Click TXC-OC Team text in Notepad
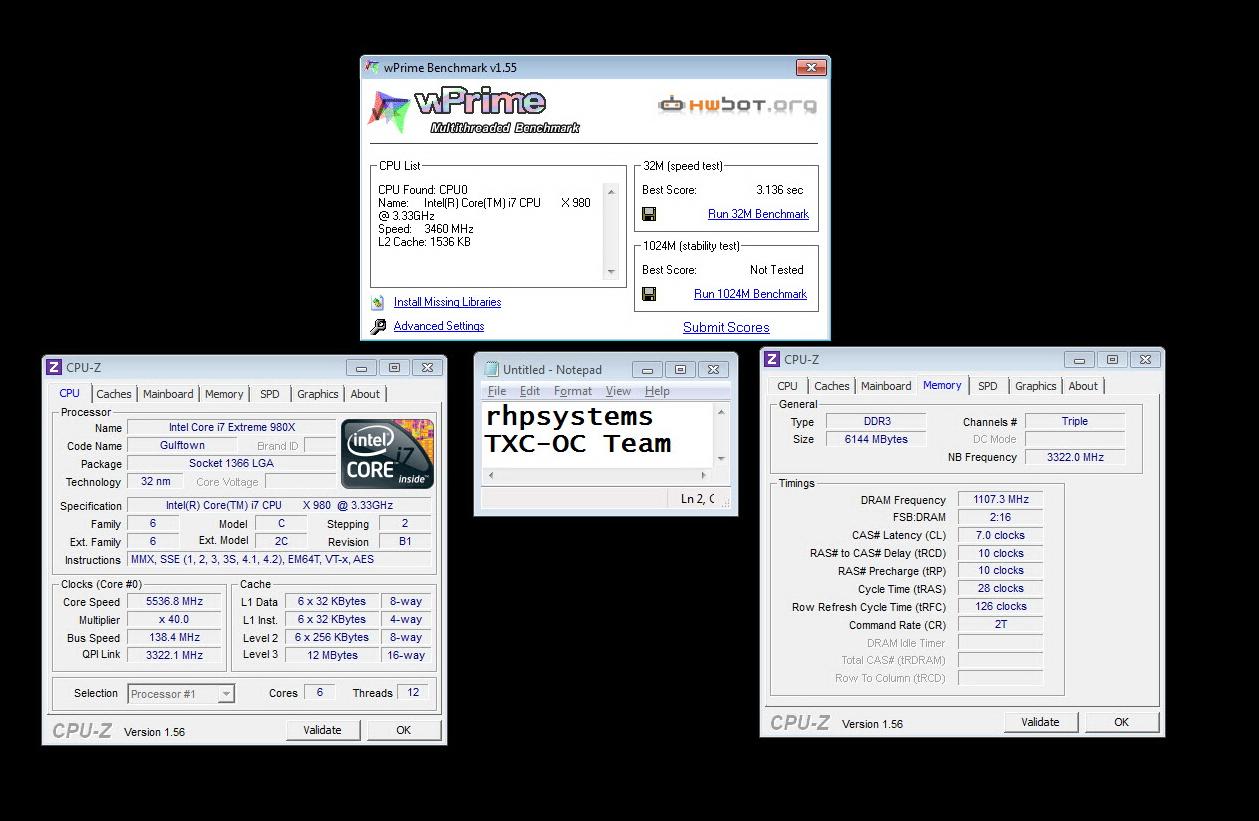The image size is (1259, 821). click(x=578, y=444)
